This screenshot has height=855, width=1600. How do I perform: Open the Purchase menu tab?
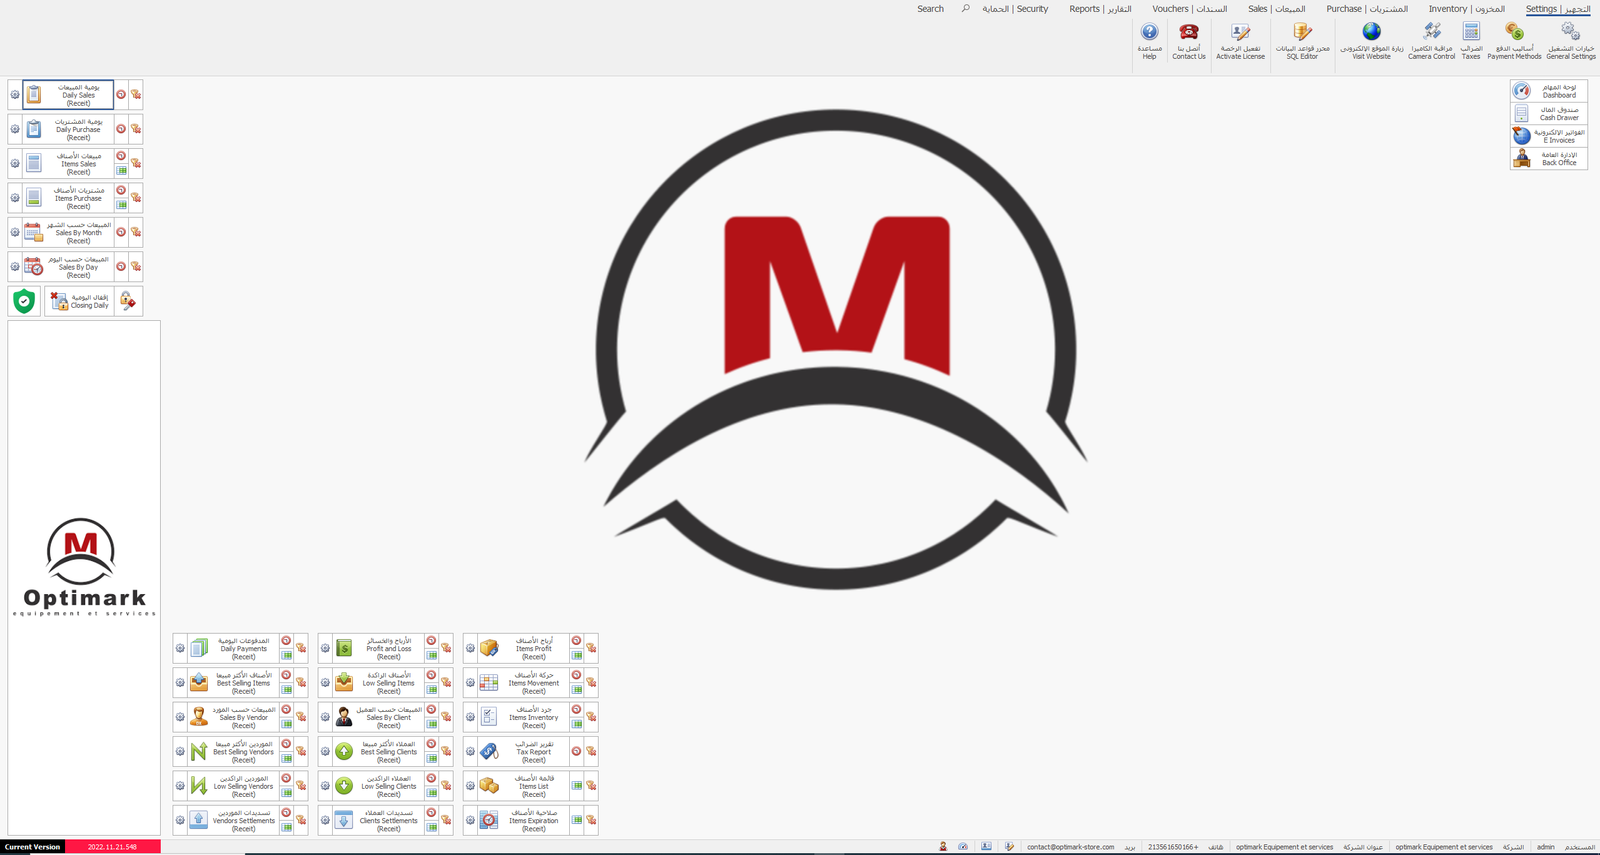click(1367, 9)
